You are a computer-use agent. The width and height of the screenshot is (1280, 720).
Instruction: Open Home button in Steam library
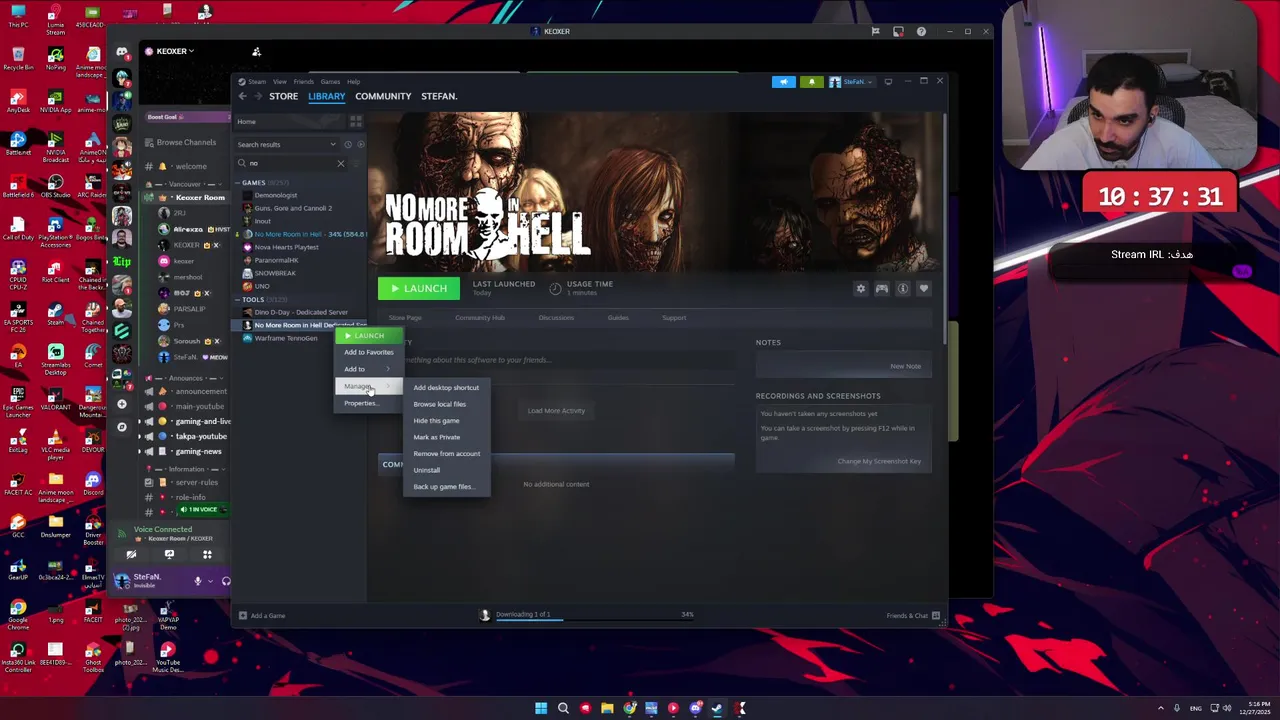tap(290, 121)
